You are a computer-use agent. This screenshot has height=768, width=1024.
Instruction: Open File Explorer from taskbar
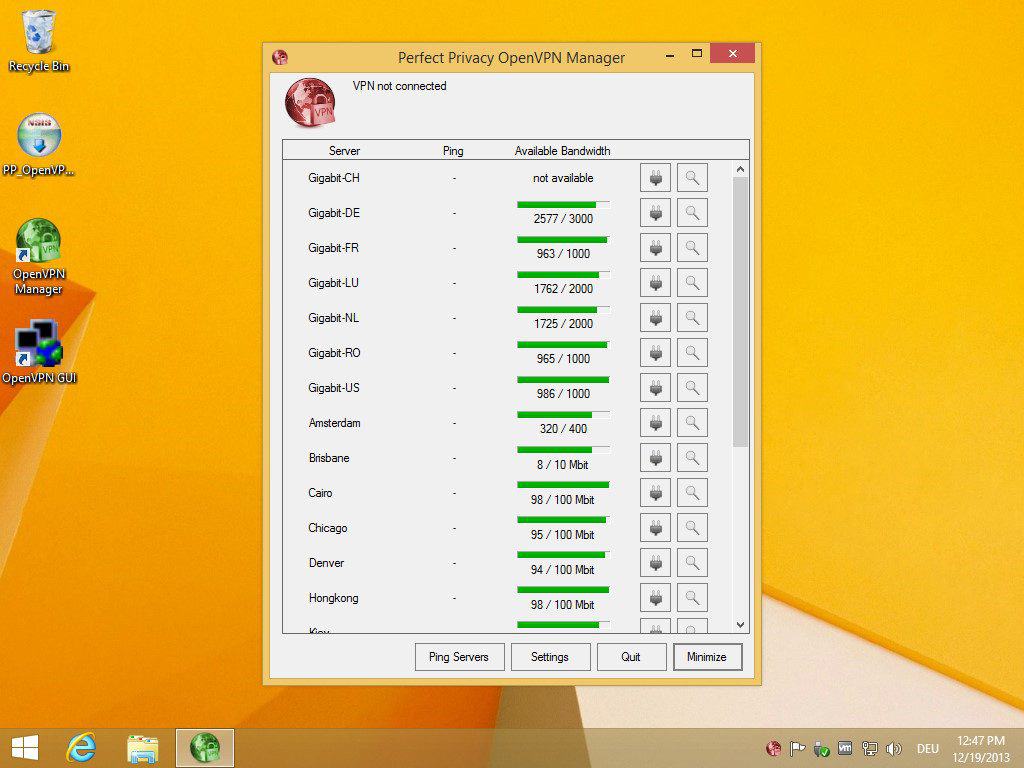pos(142,748)
